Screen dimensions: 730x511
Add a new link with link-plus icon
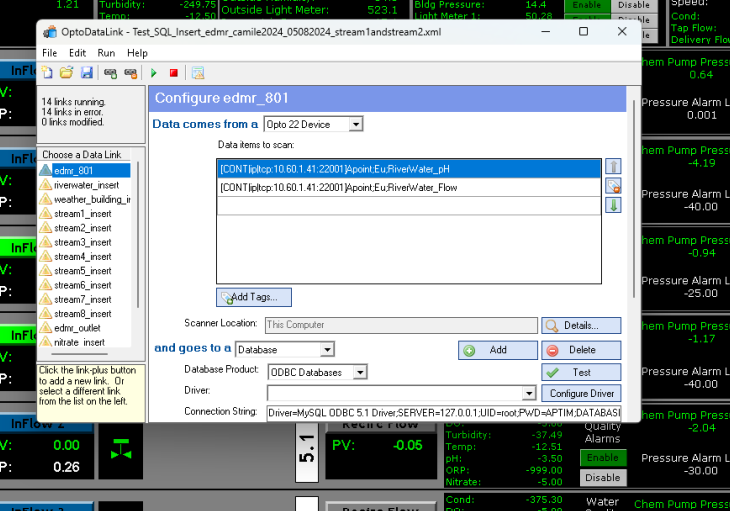tap(110, 73)
